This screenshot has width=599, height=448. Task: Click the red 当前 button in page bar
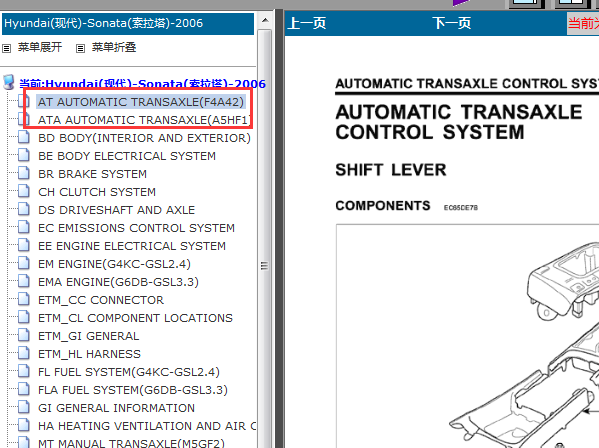pyautogui.click(x=583, y=24)
